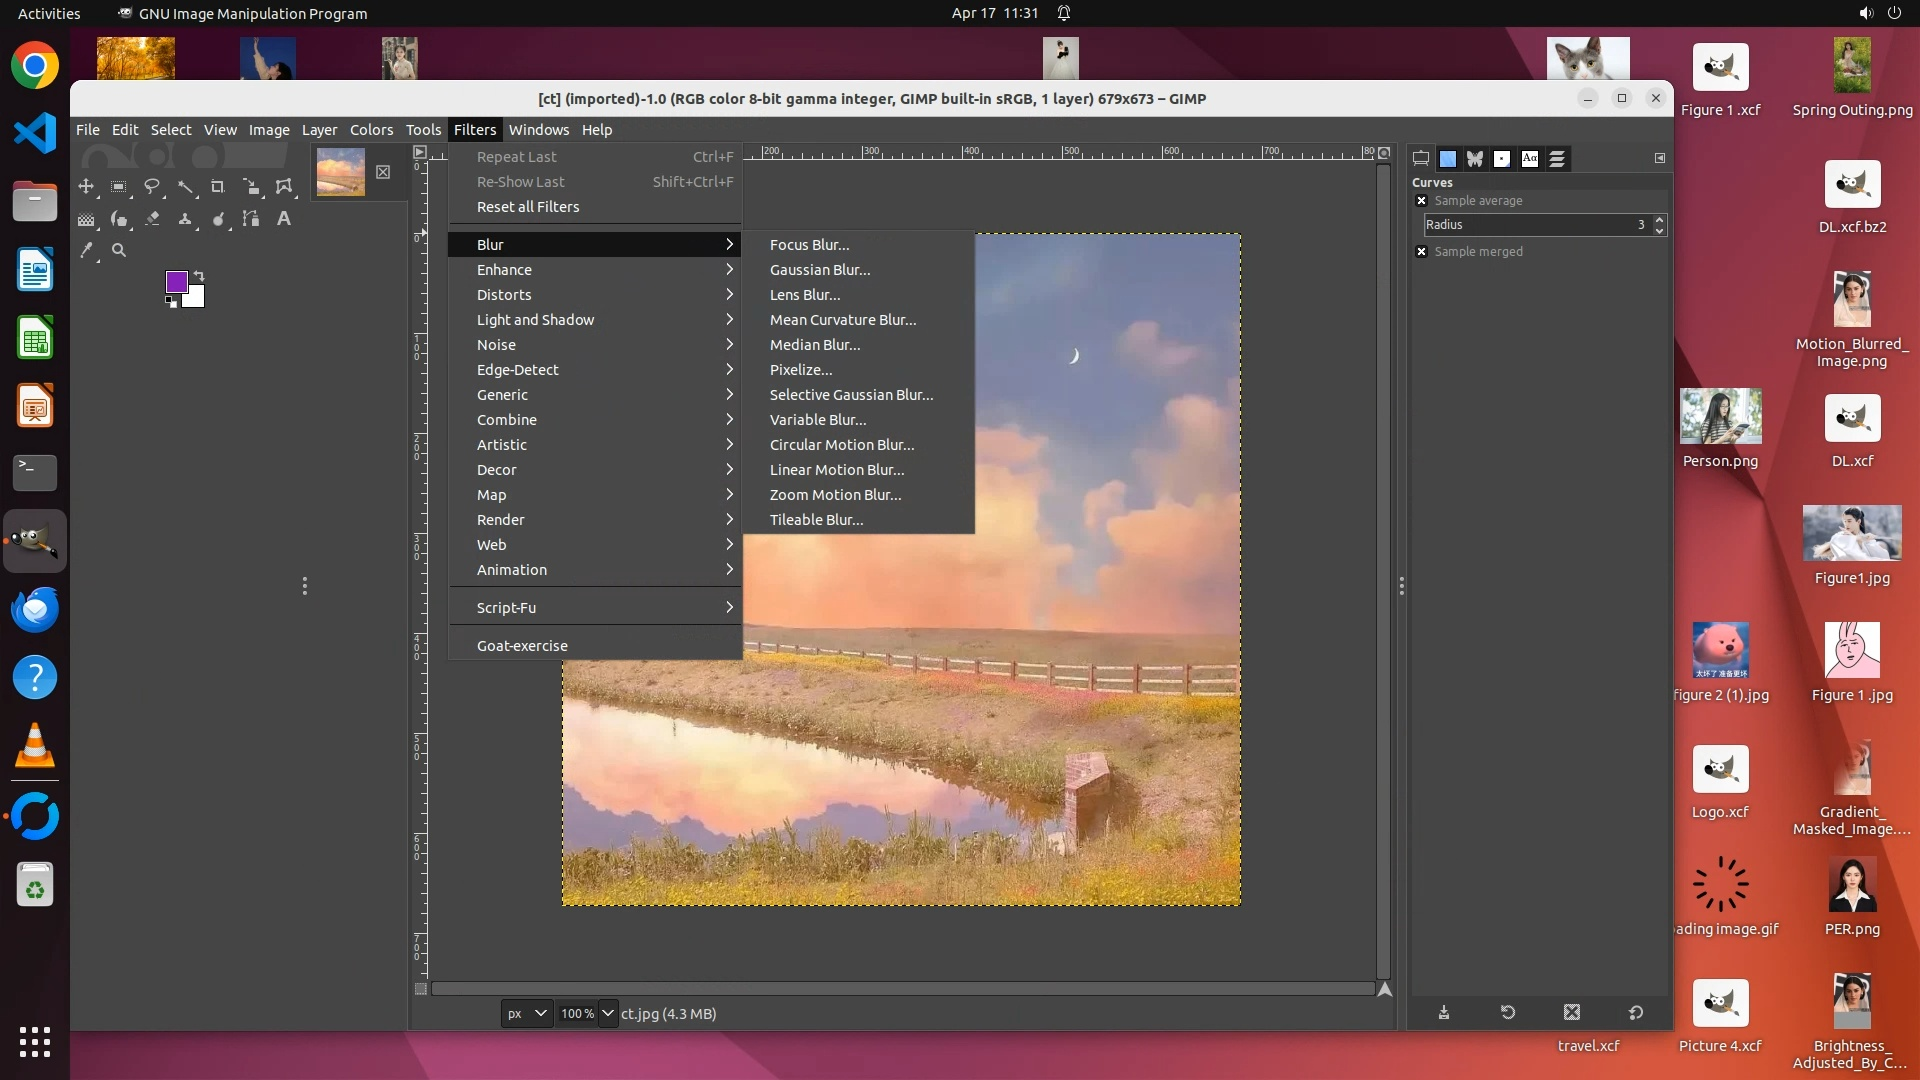Screen dimensions: 1920x1080
Task: Select the Color Picker eyedropper tool
Action: point(86,250)
